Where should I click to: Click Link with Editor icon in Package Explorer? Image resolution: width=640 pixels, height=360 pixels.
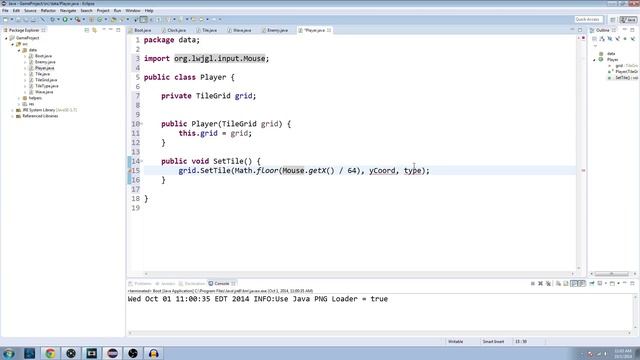(x=95, y=30)
